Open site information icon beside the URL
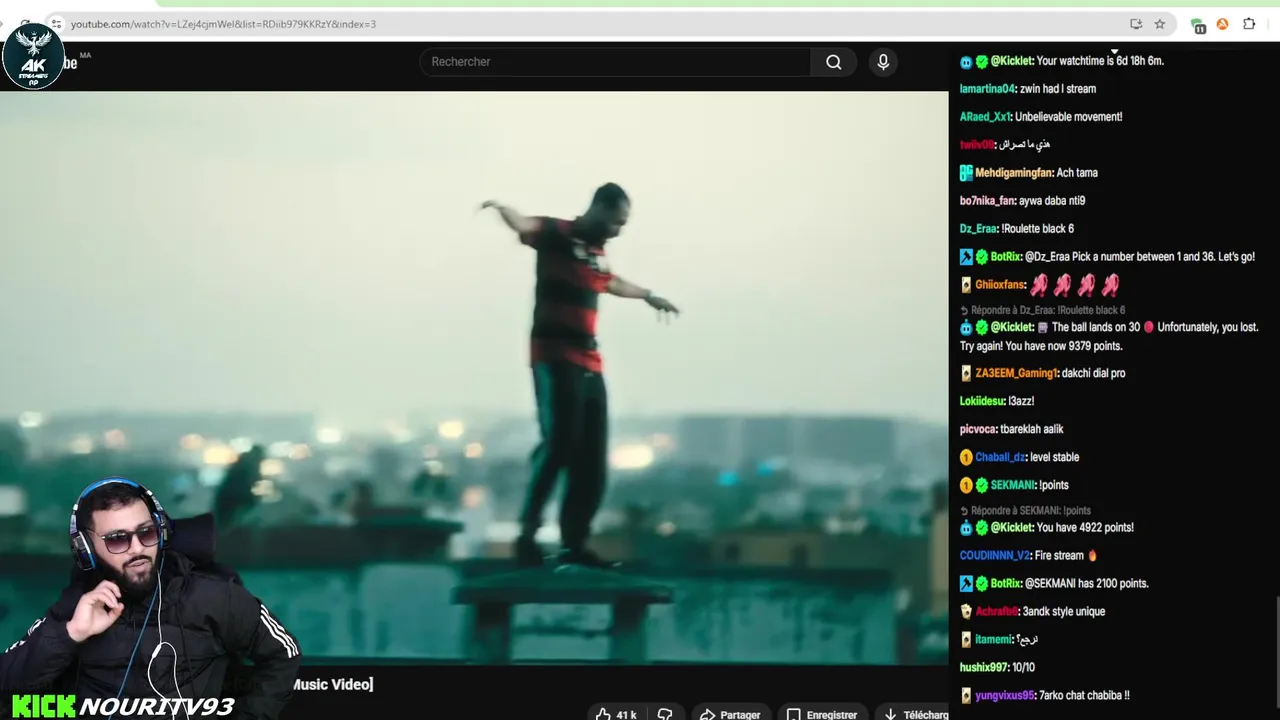Screen dimensions: 1280x720 click(x=55, y=24)
